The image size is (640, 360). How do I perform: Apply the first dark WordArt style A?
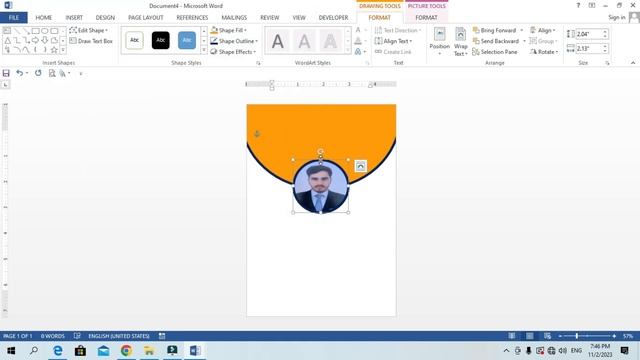(278, 41)
